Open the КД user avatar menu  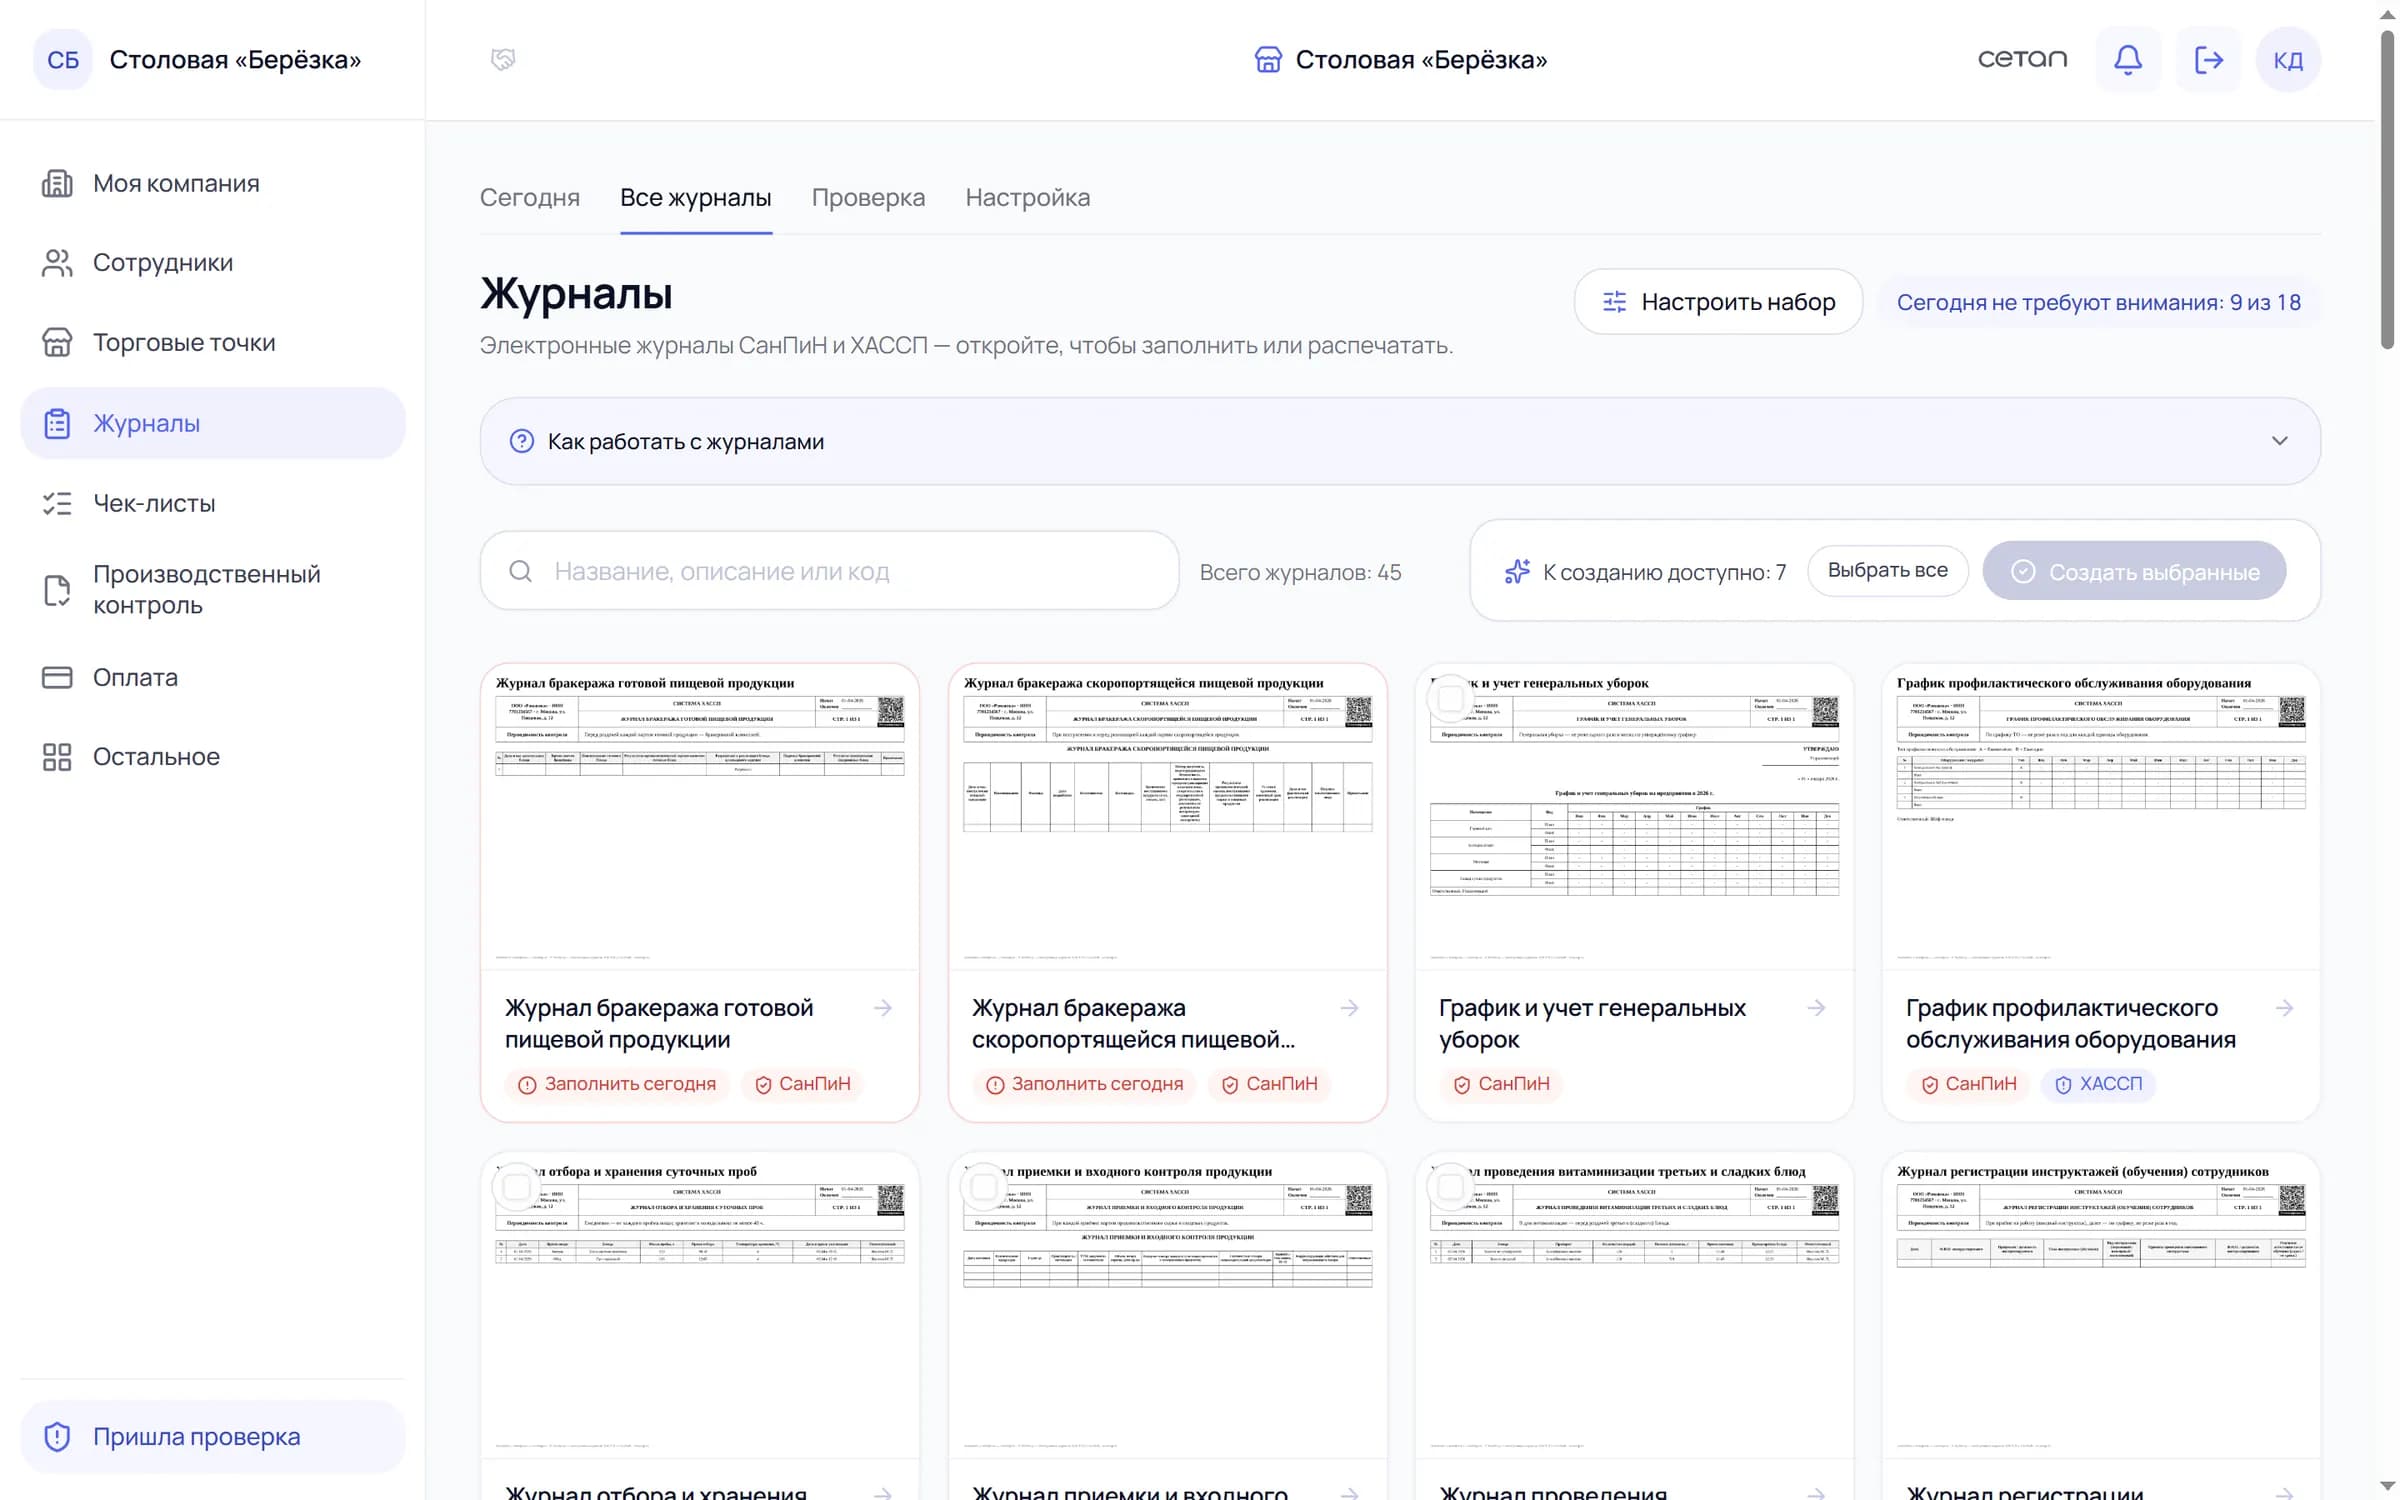click(2288, 60)
